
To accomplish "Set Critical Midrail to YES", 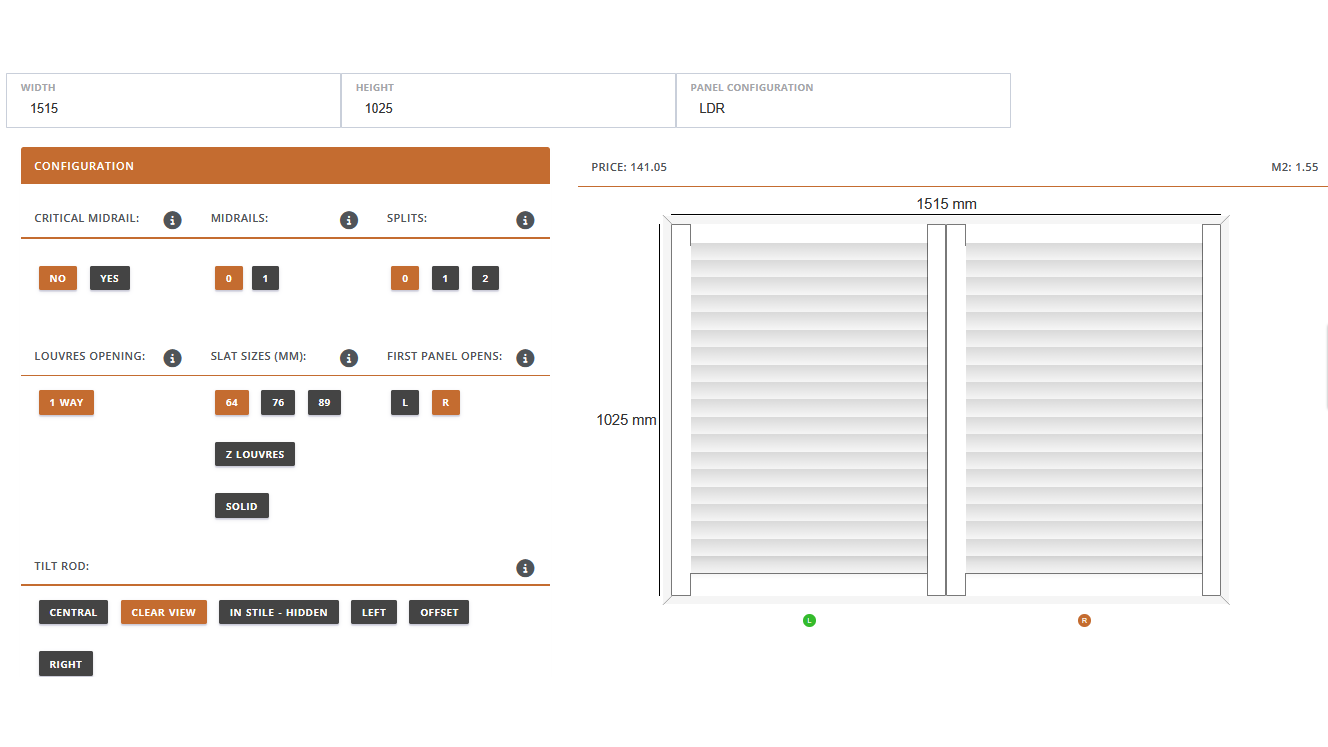I will [110, 278].
